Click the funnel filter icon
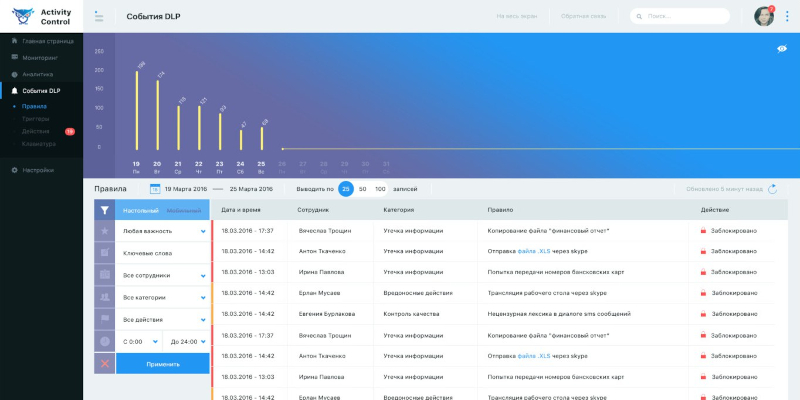This screenshot has width=800, height=400. (104, 210)
